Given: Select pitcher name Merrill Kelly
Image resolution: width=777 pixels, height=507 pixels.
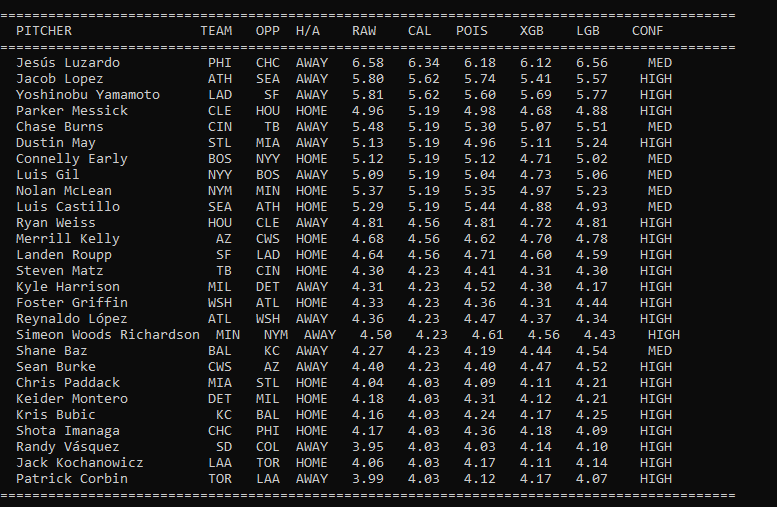Looking at the screenshot, I should (68, 239).
